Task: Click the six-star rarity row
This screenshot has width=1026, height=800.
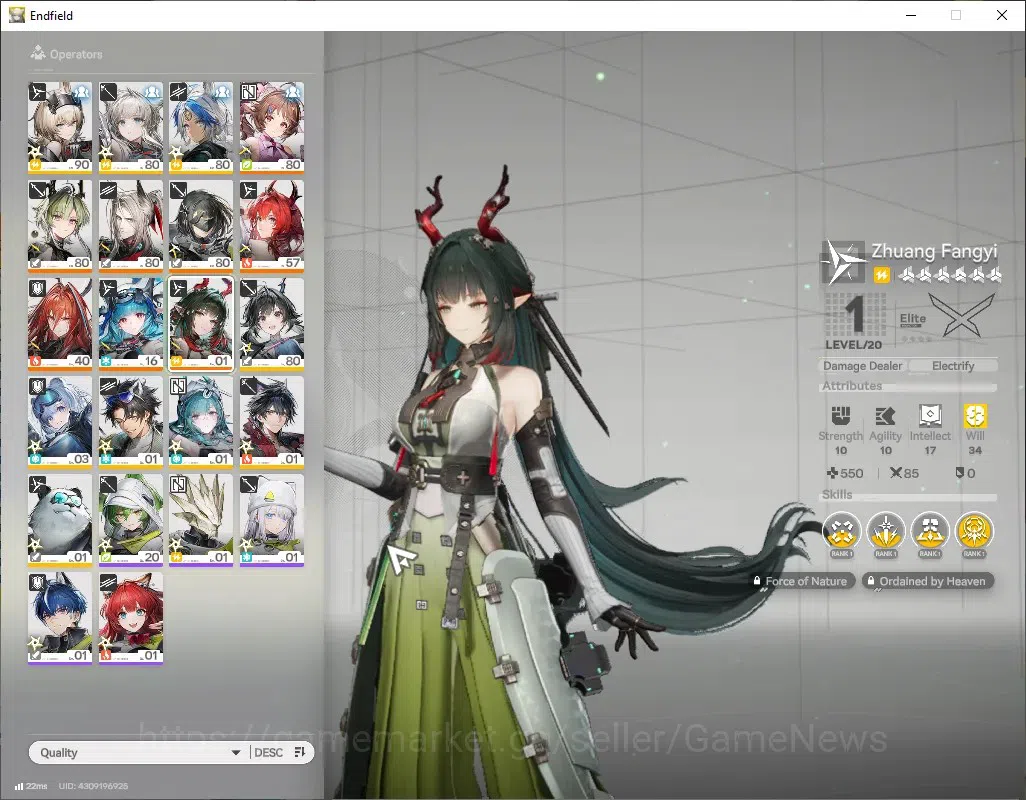Action: [x=949, y=275]
